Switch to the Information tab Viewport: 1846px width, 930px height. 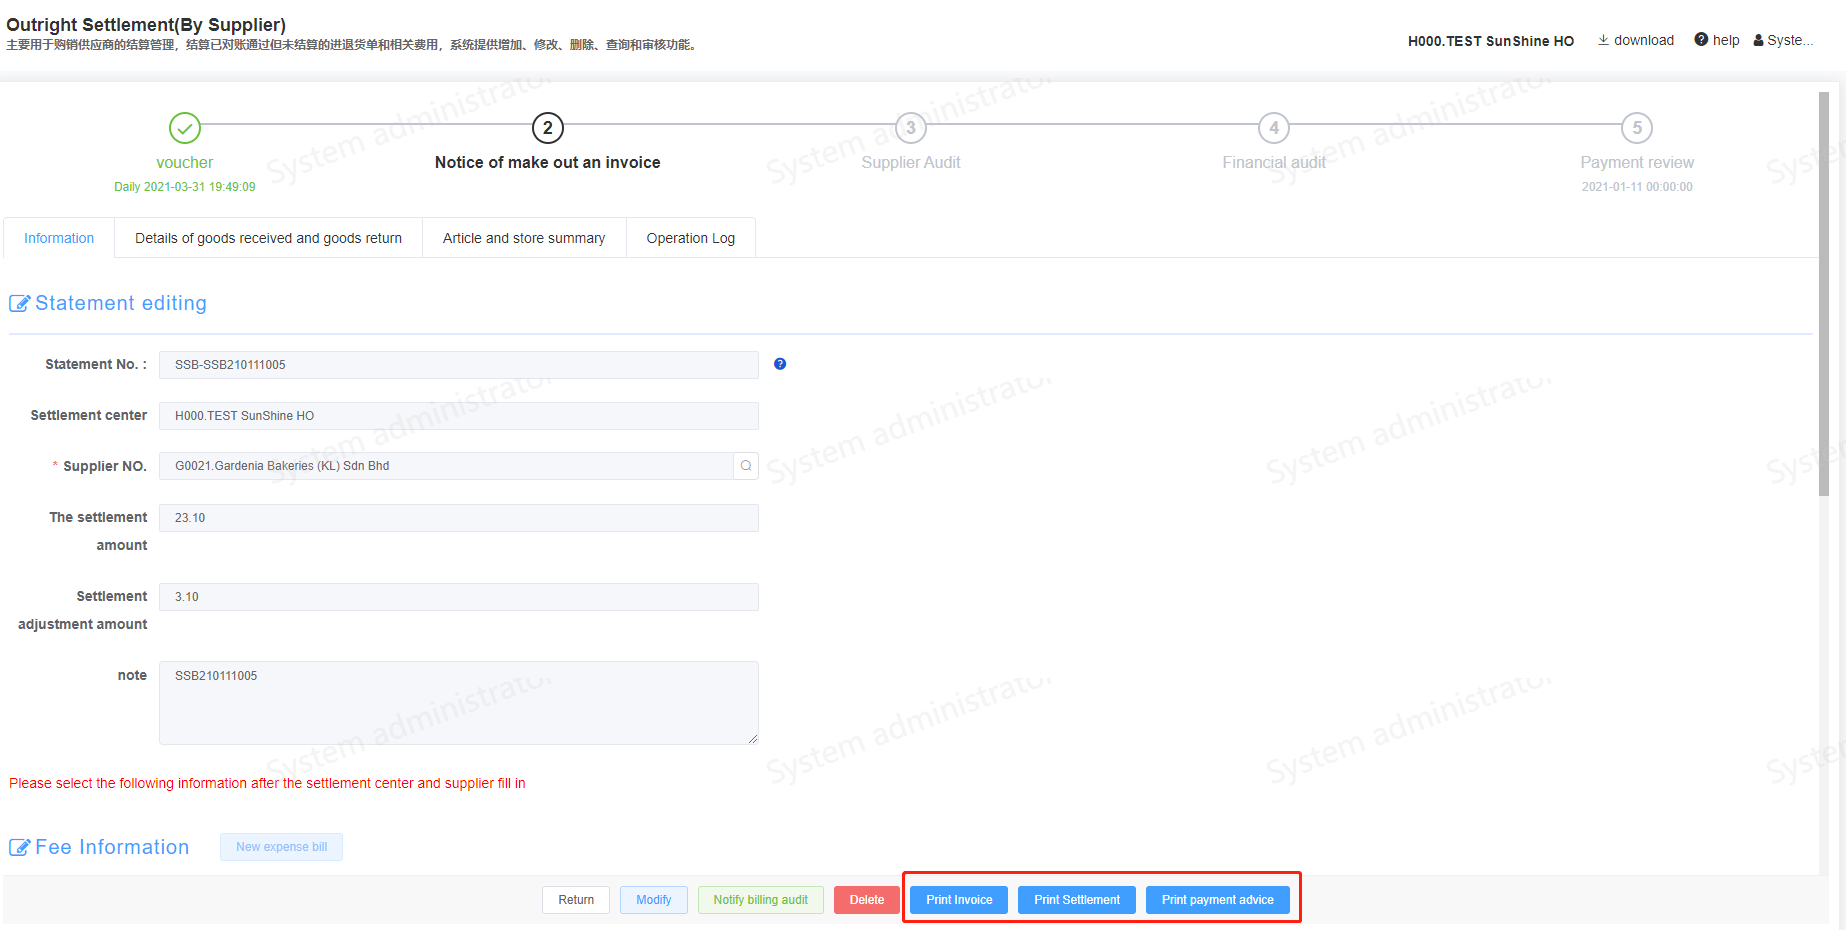[59, 238]
